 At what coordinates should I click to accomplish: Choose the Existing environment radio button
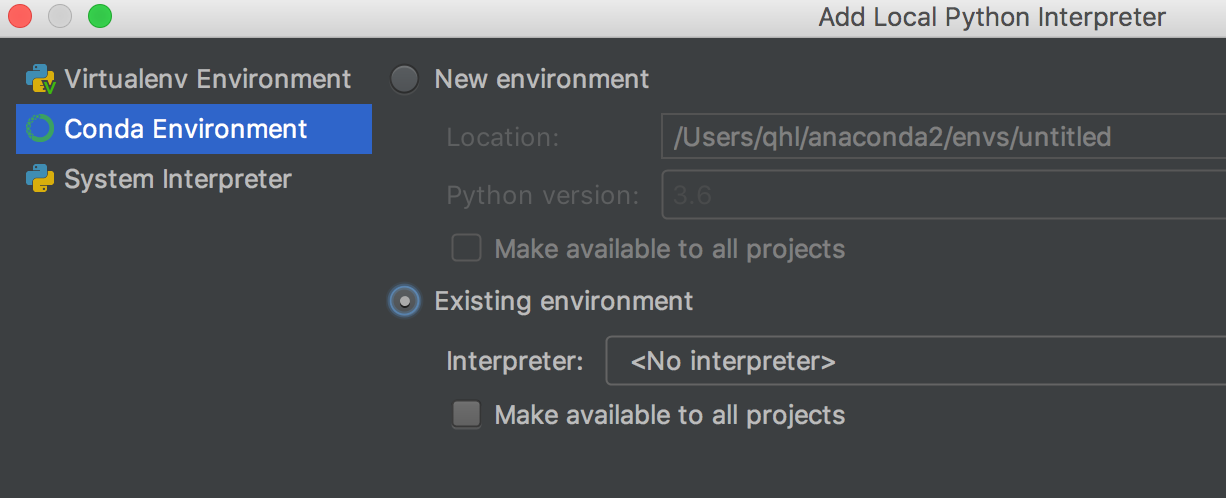tap(404, 301)
